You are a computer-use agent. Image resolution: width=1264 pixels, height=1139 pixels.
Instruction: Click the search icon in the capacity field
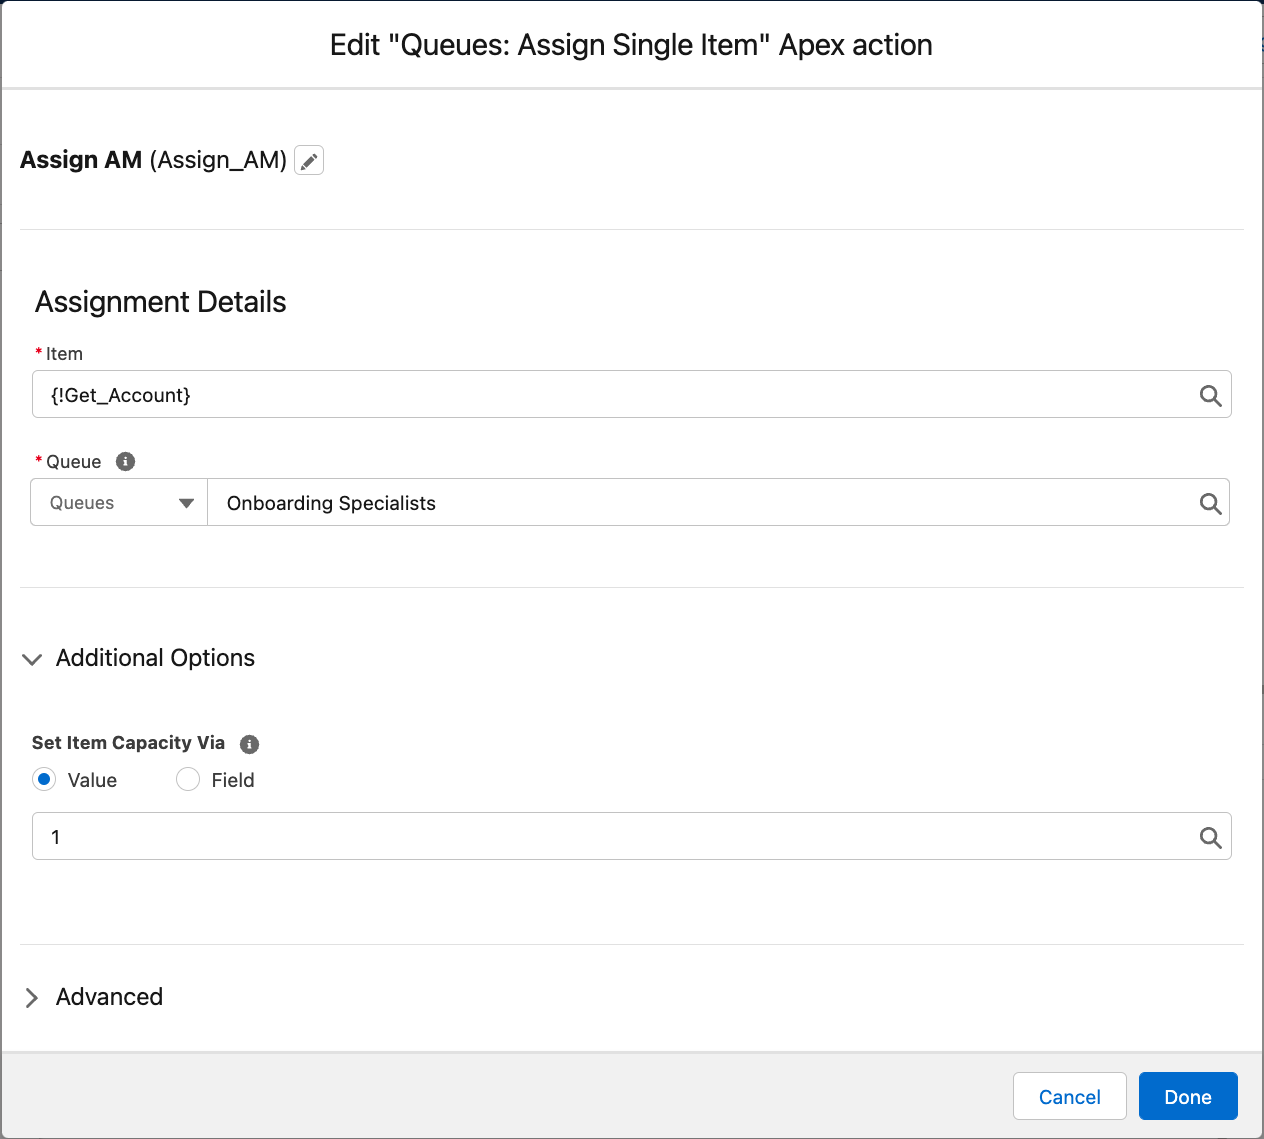tap(1210, 838)
